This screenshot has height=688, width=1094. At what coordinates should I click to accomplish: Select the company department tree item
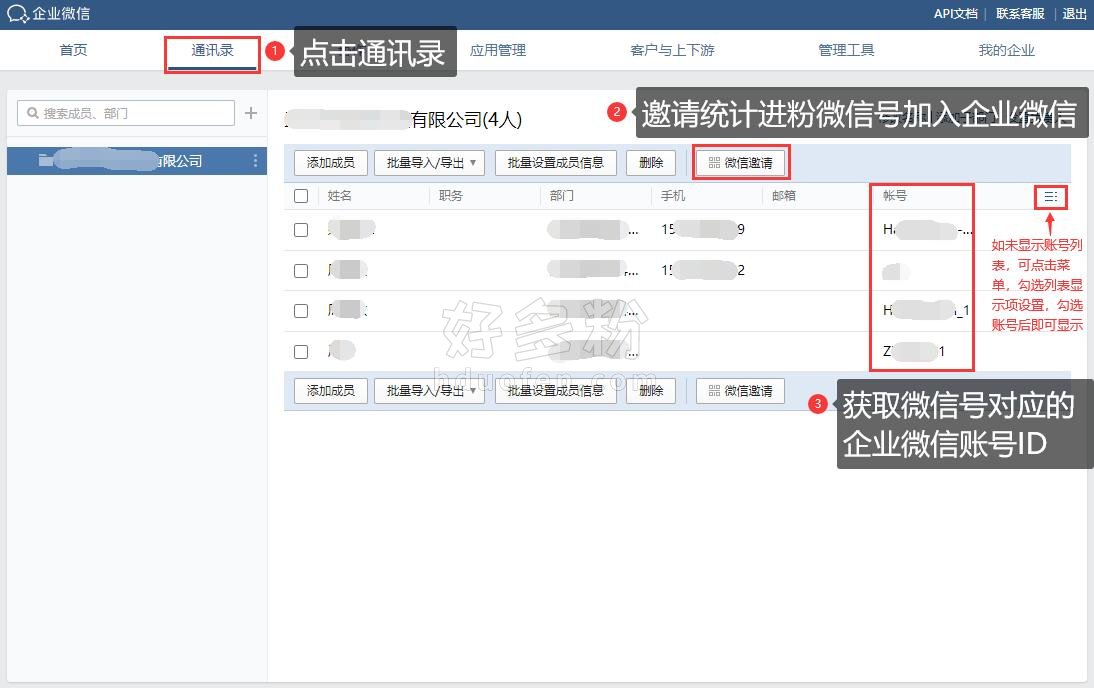tap(137, 161)
